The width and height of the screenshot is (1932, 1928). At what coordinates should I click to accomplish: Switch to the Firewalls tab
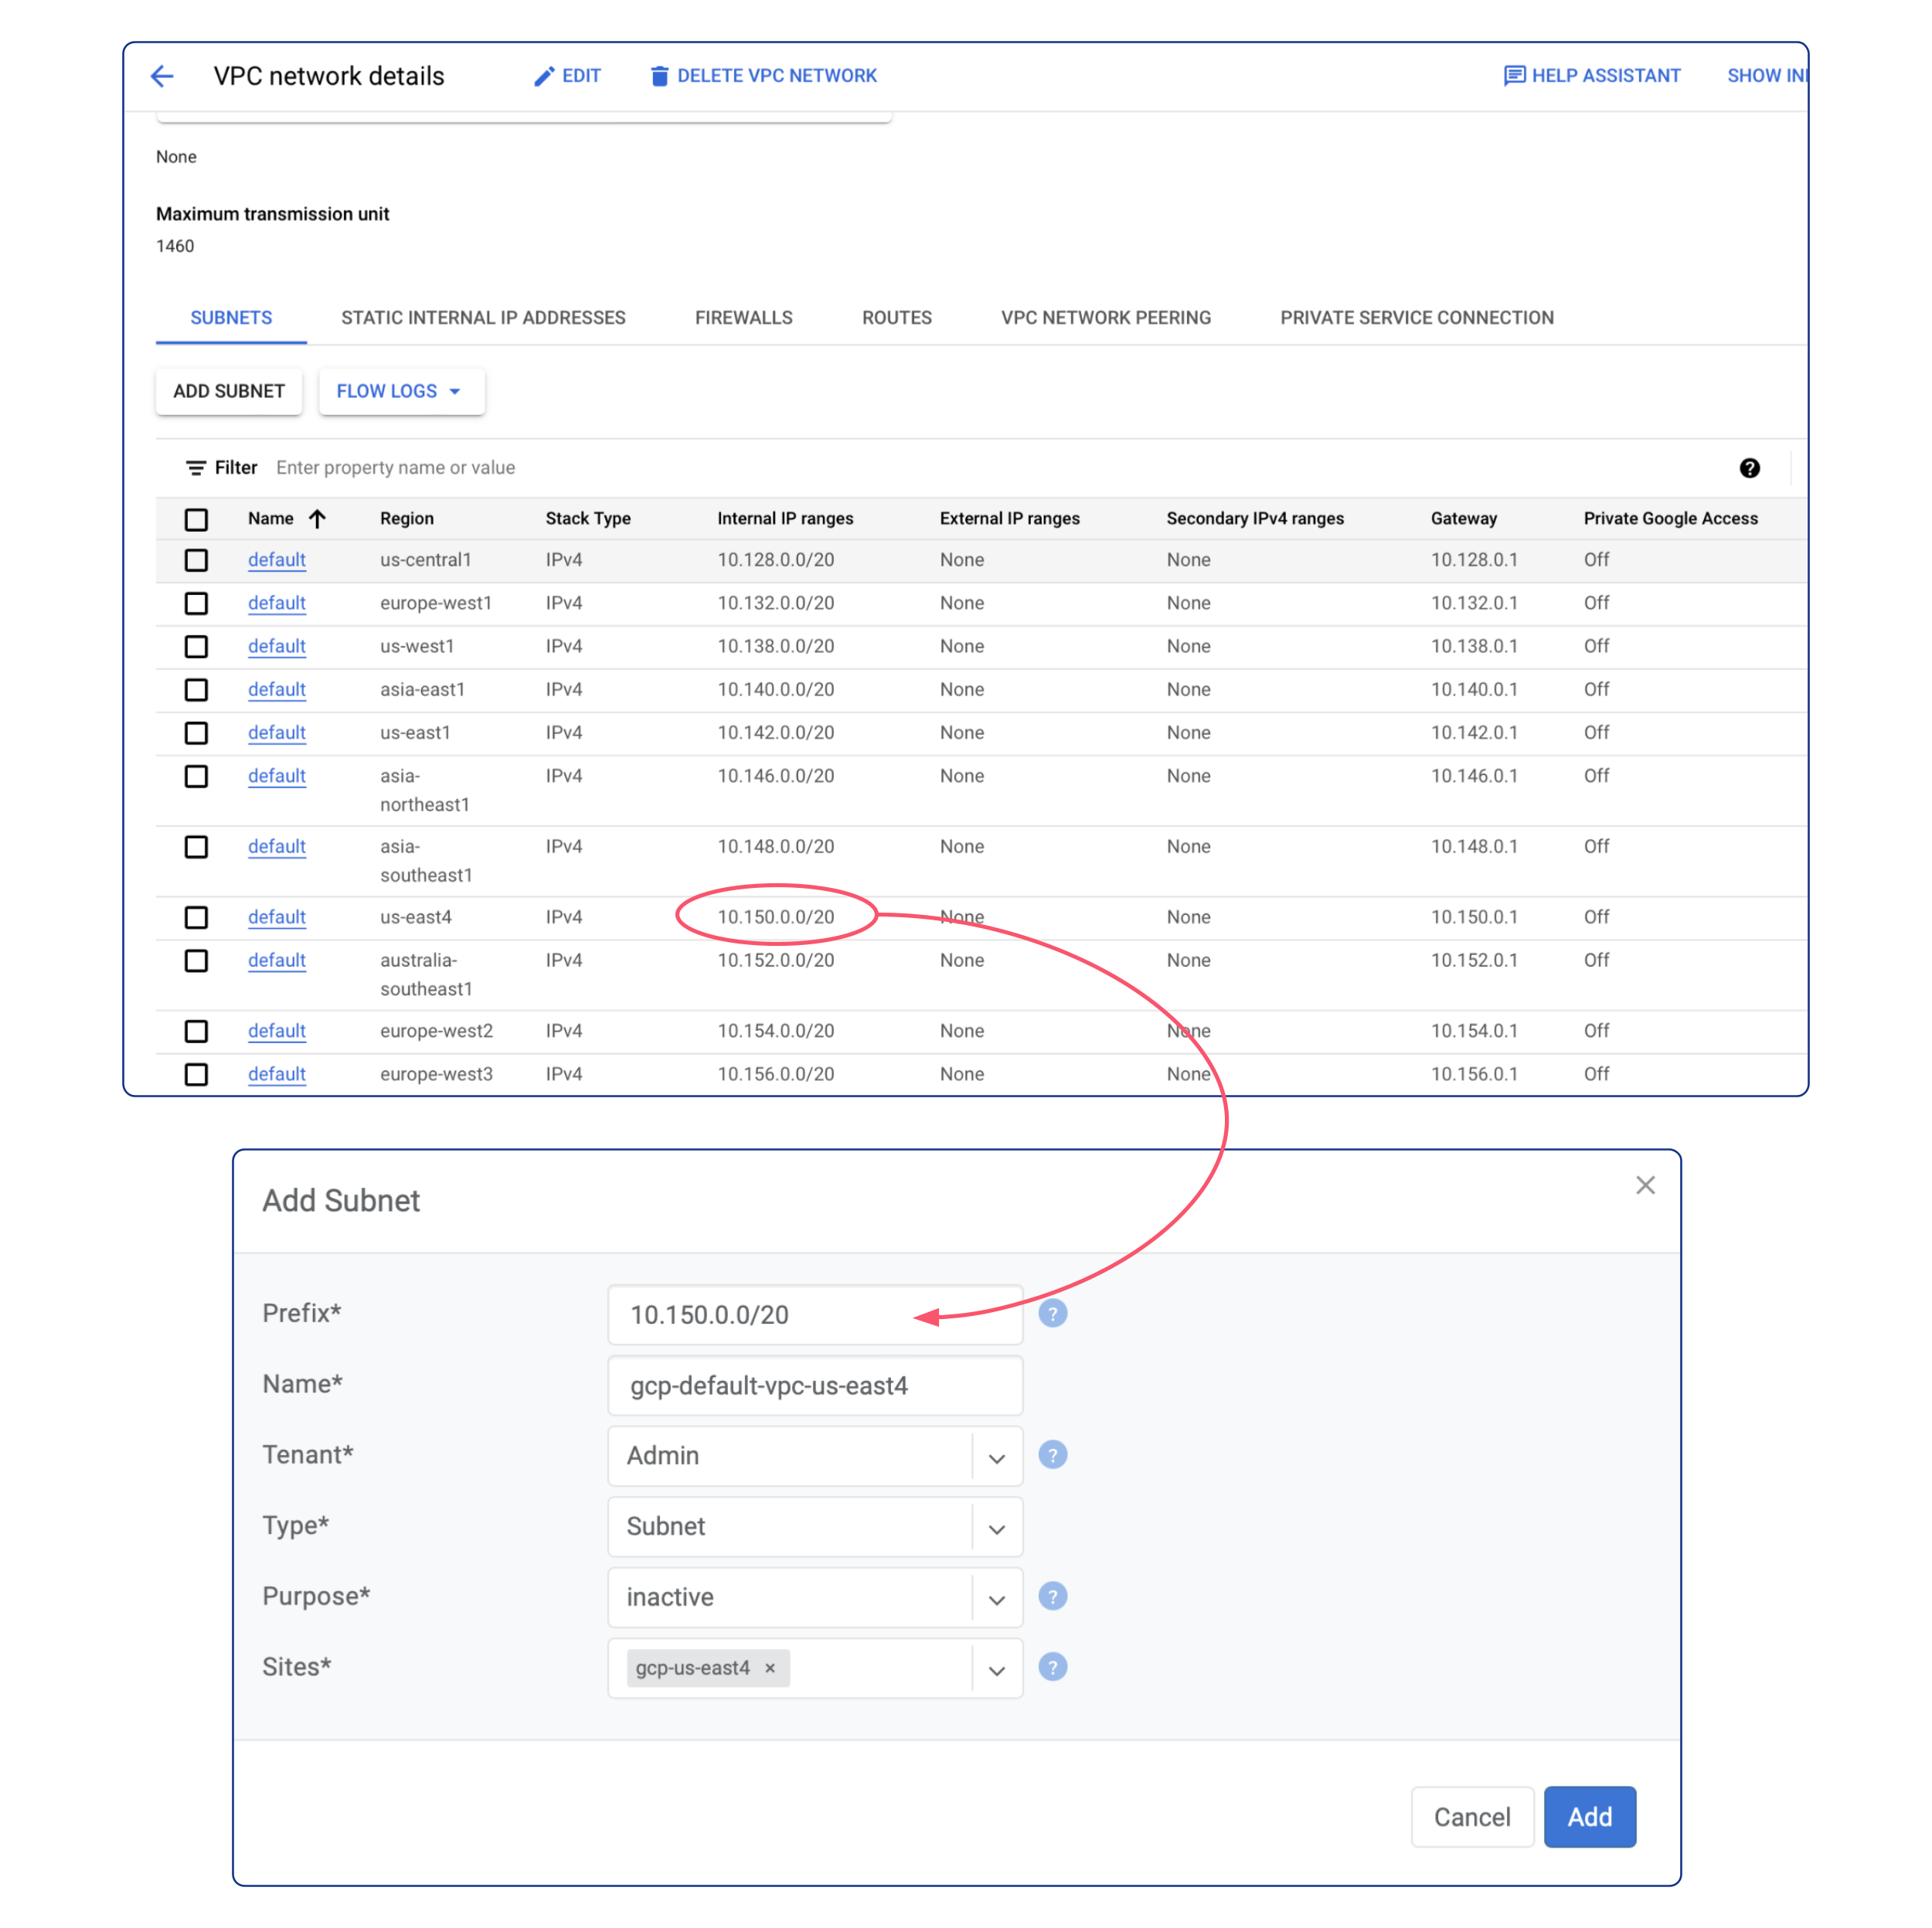[x=743, y=318]
